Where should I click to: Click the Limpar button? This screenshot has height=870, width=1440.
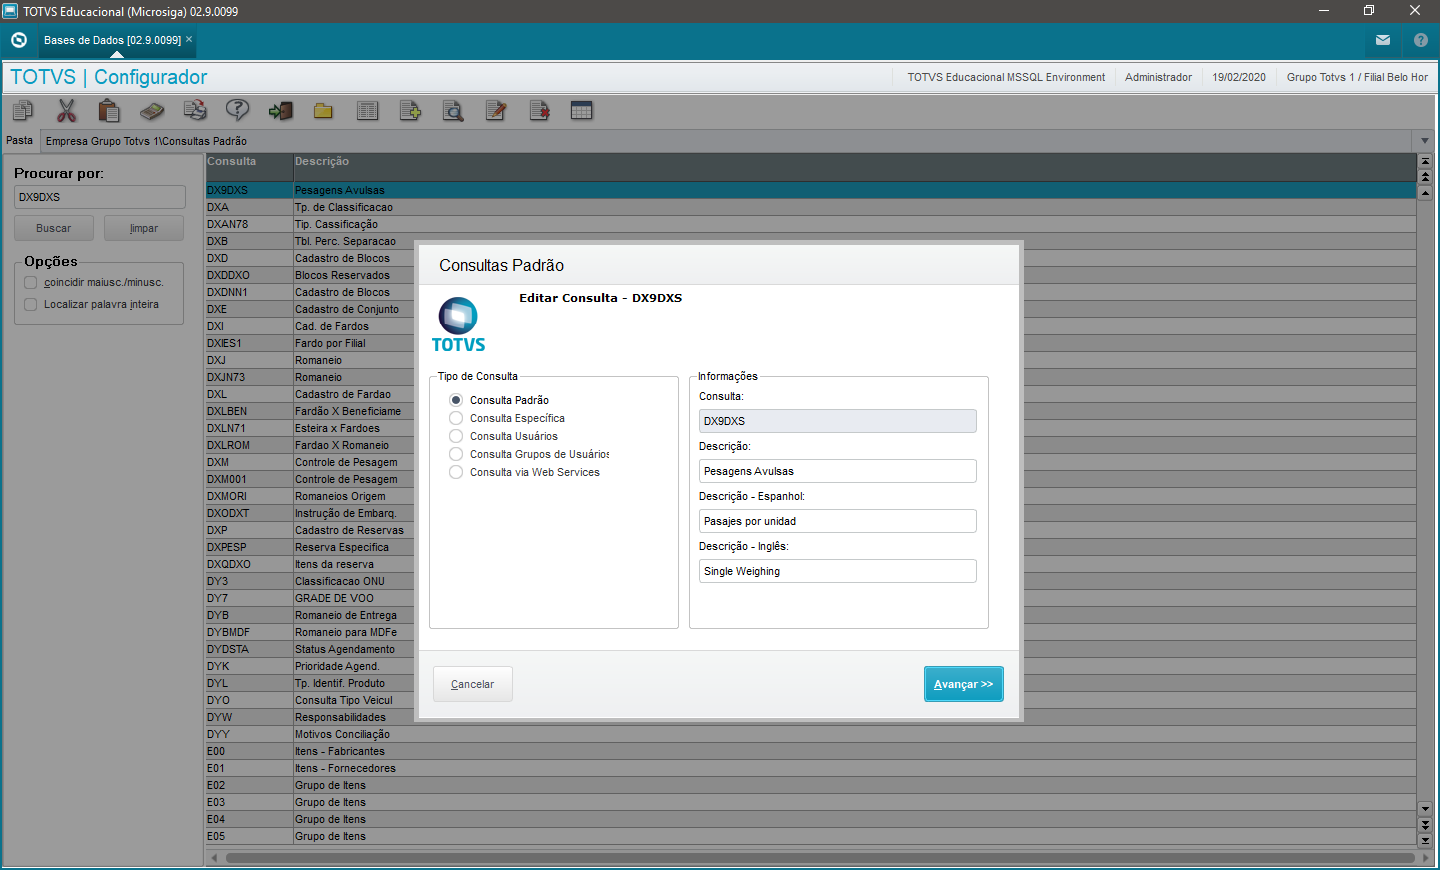tap(144, 228)
